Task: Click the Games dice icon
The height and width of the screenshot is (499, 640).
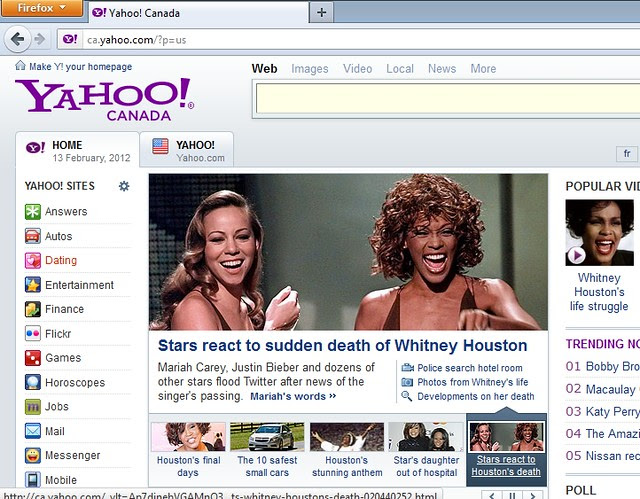Action: (33, 358)
